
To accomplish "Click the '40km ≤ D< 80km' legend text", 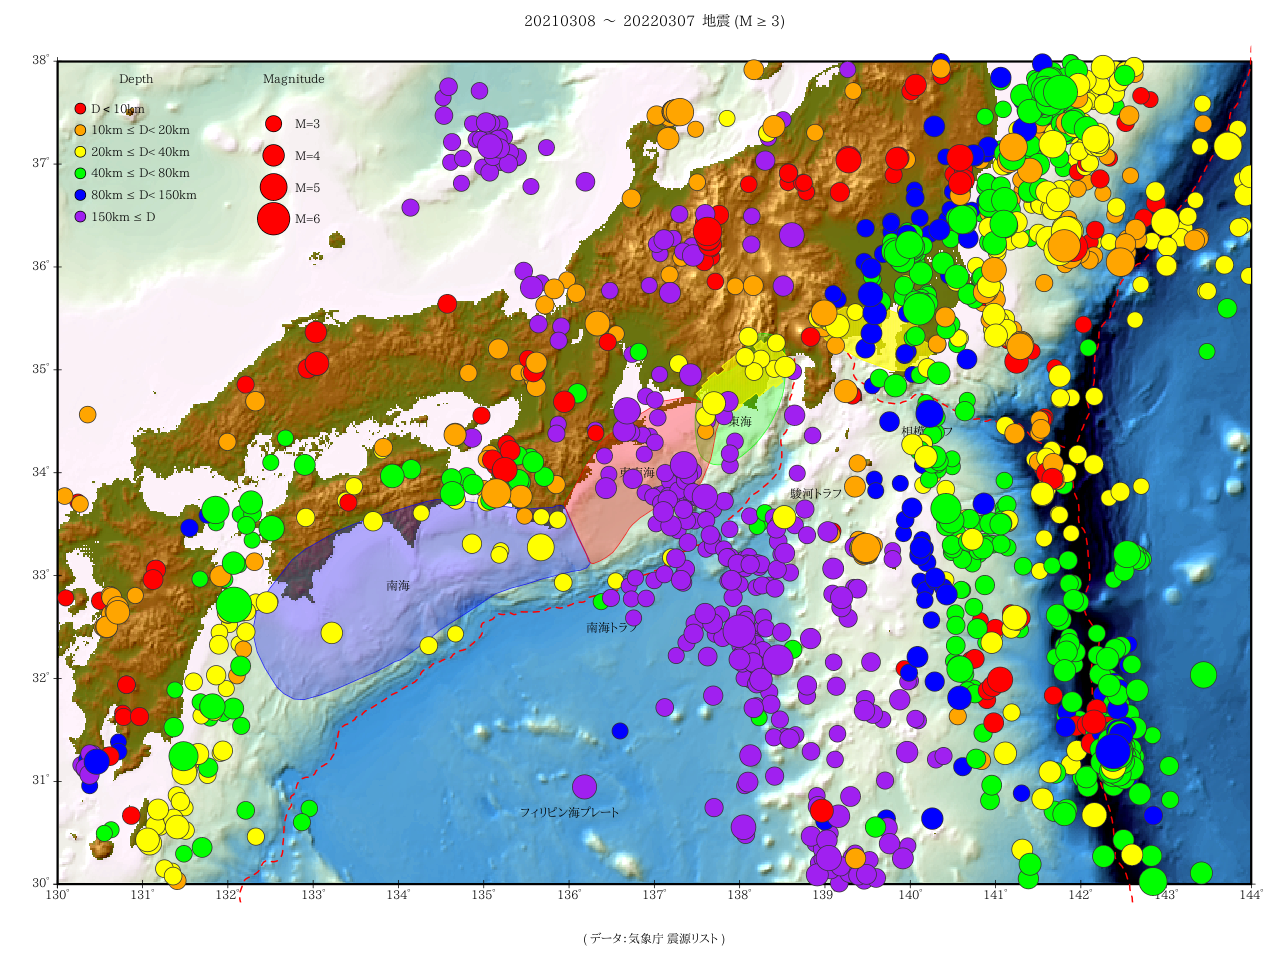I will tap(140, 174).
